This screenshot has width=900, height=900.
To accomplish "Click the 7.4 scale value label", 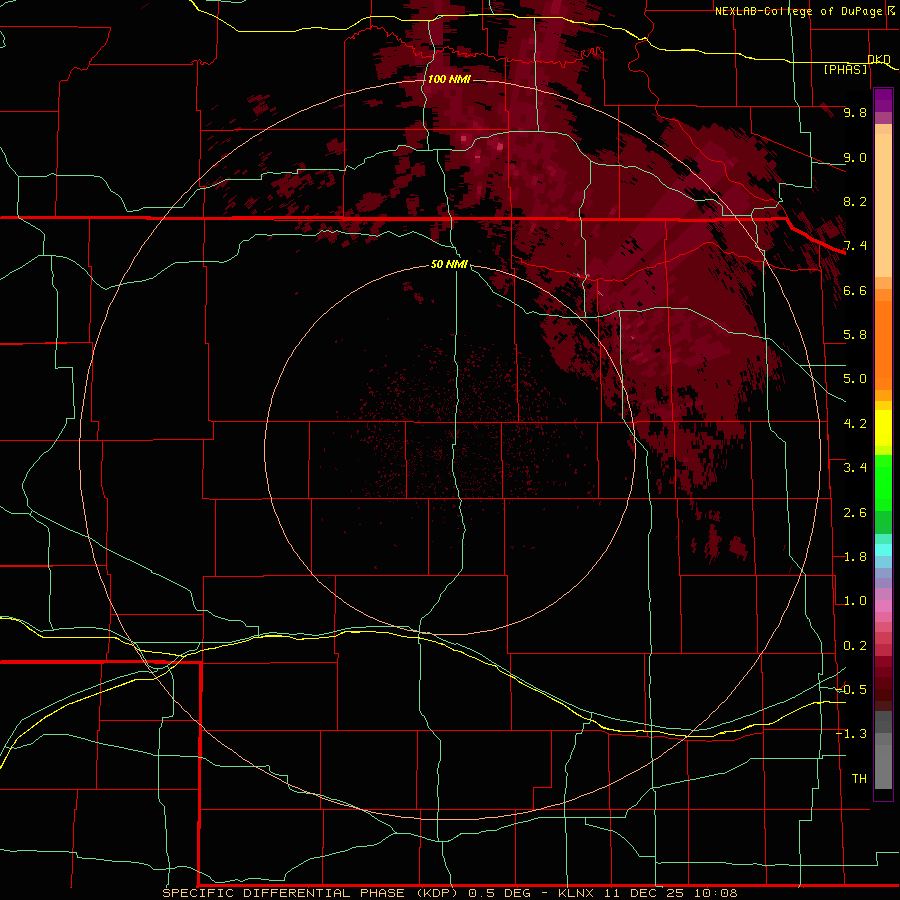I will click(x=855, y=246).
